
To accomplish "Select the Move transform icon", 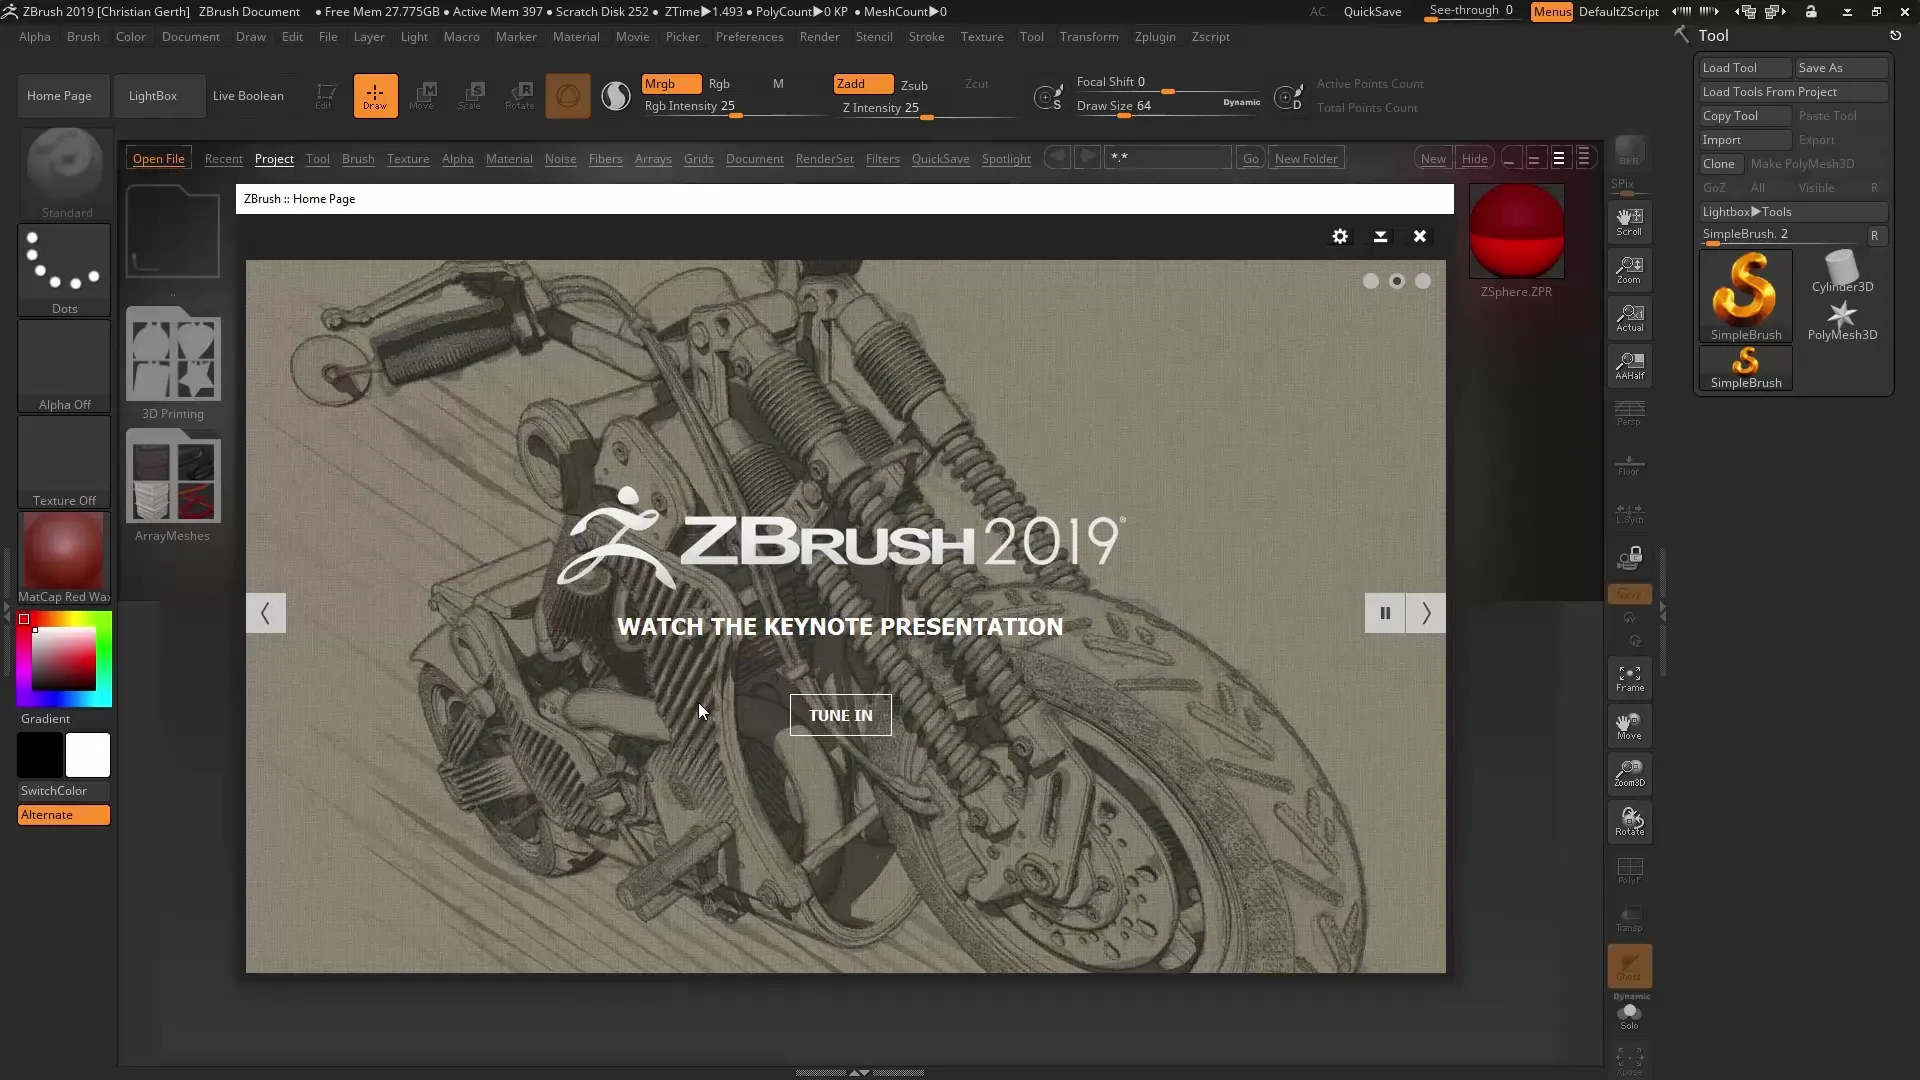I will pyautogui.click(x=422, y=96).
